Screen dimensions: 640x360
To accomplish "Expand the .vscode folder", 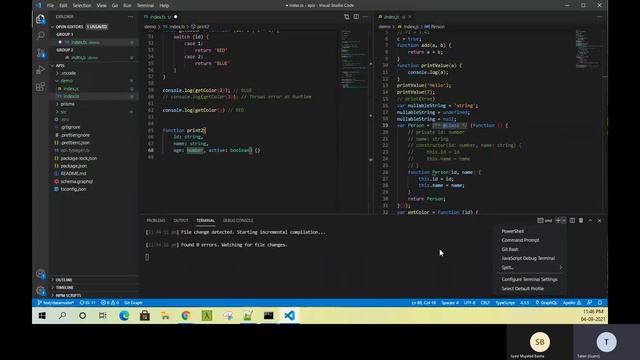I will point(67,73).
